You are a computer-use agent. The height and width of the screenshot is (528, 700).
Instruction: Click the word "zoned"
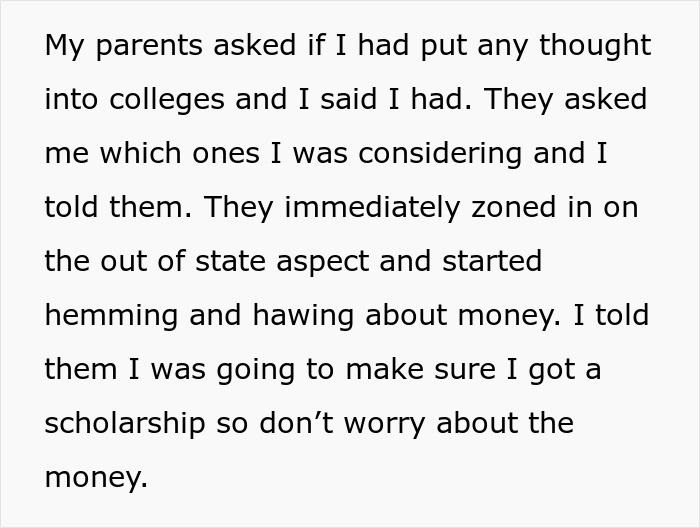click(514, 208)
